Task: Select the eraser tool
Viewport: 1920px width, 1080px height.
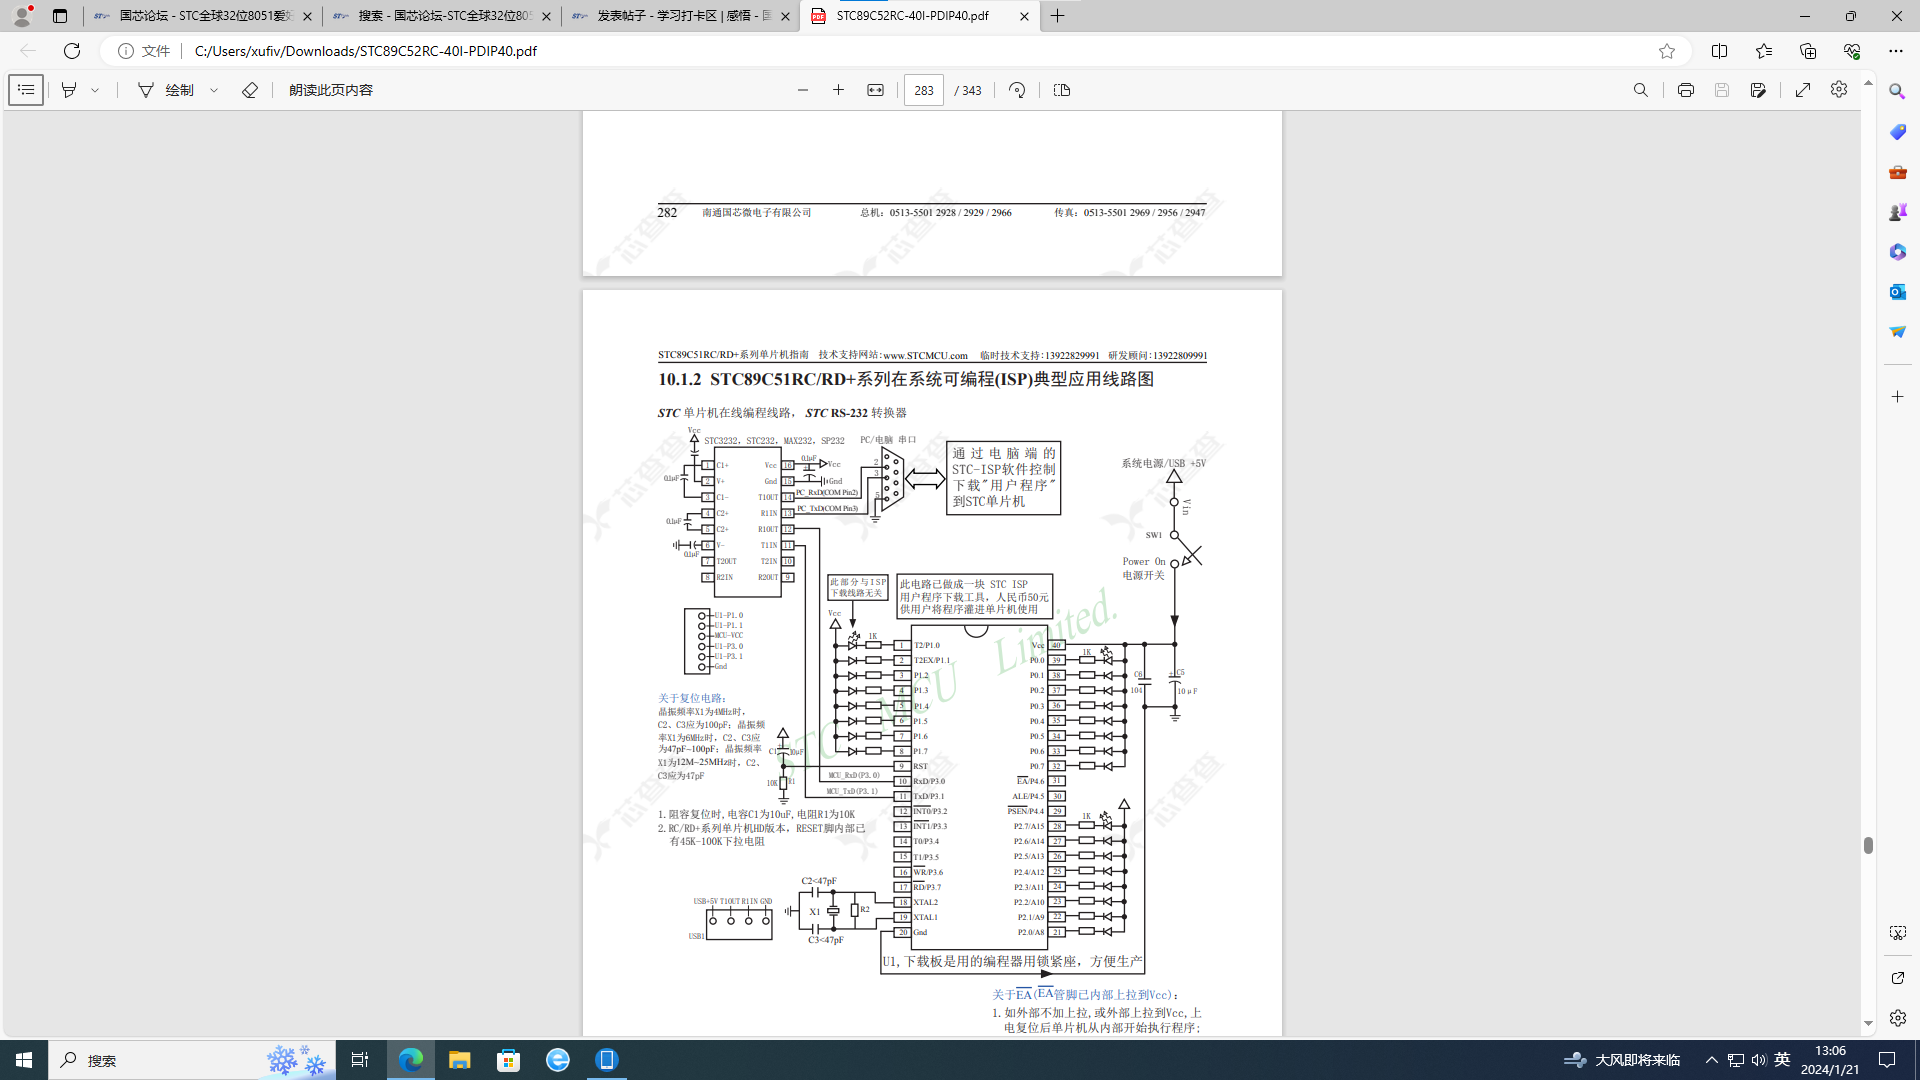Action: pos(250,90)
